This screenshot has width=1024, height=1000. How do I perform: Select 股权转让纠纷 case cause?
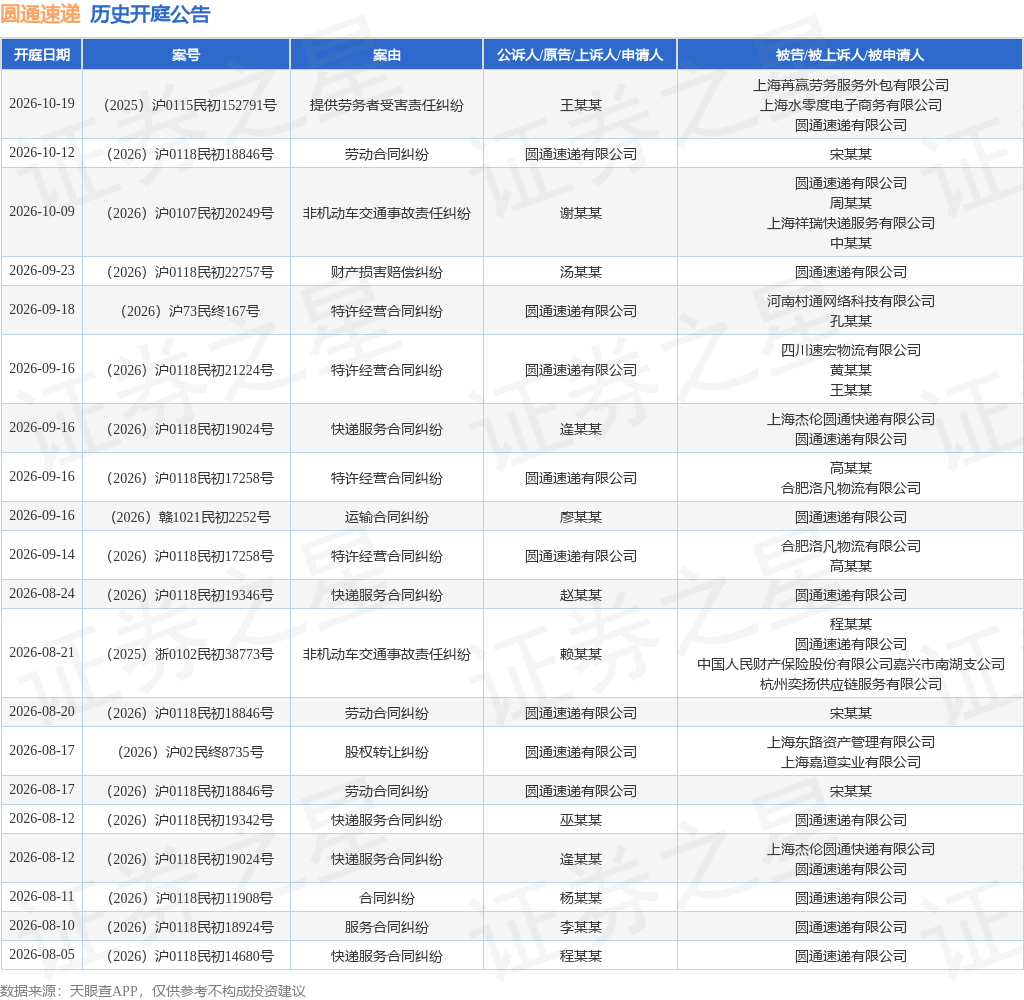[x=387, y=752]
